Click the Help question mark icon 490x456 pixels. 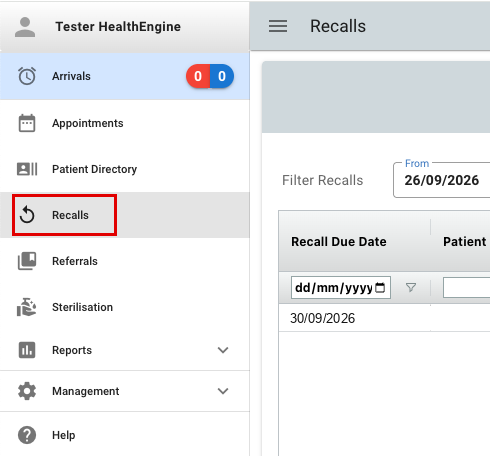pyautogui.click(x=27, y=435)
